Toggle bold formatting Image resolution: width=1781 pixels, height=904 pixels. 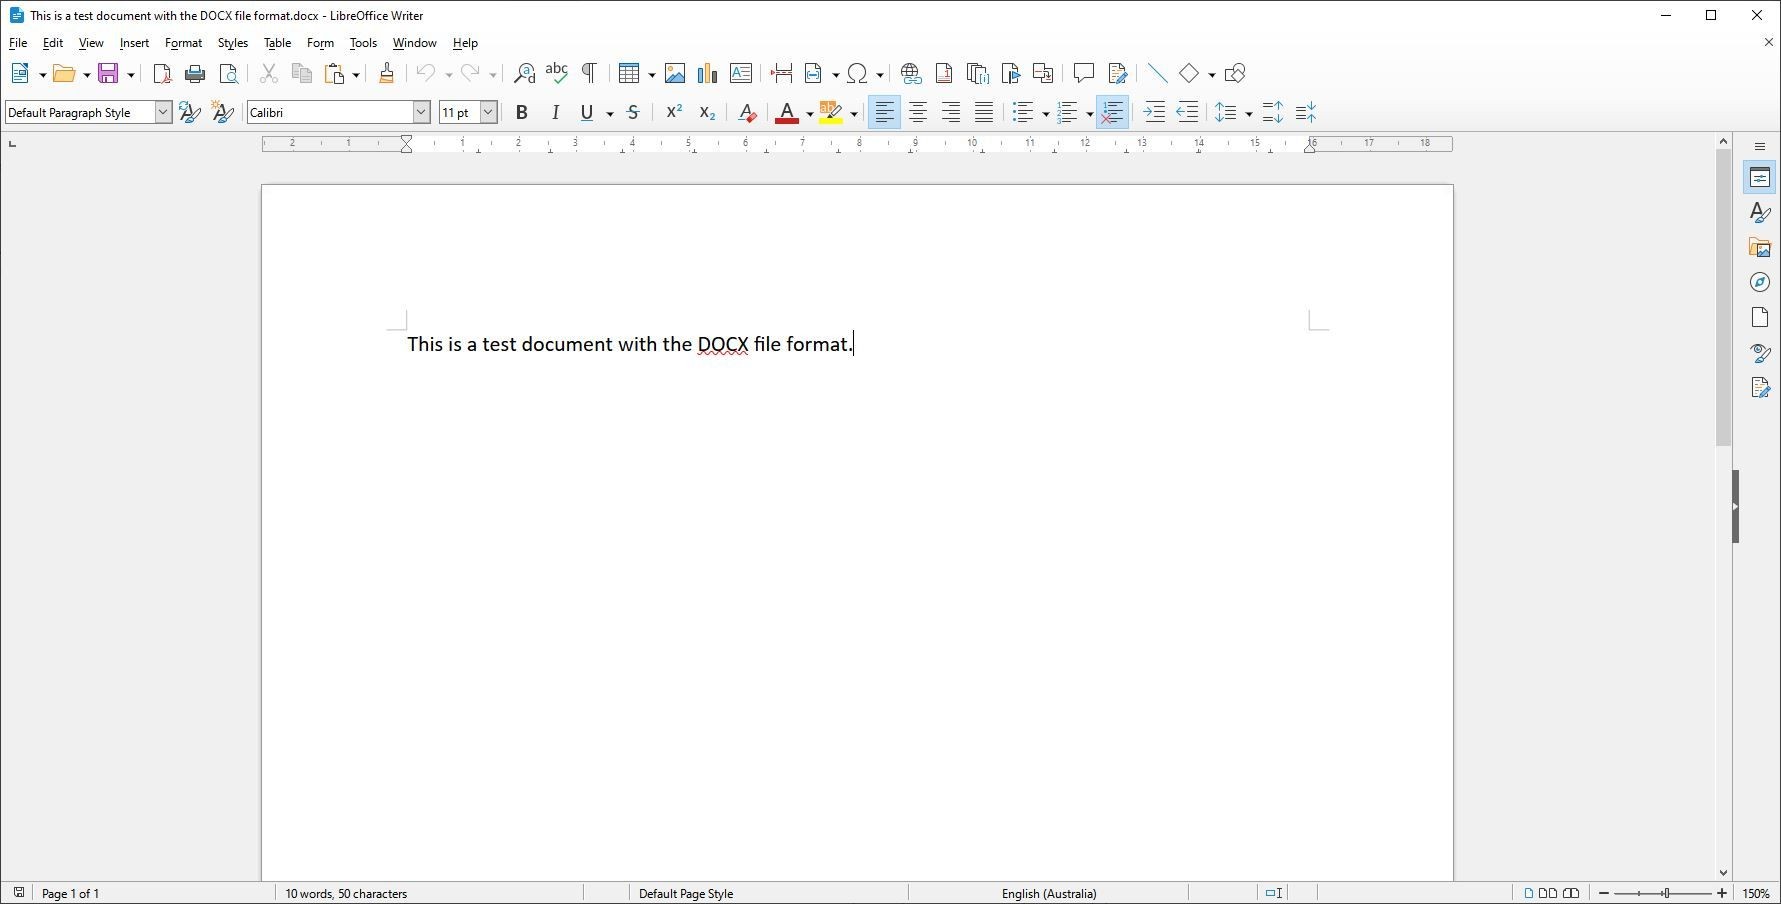[521, 112]
